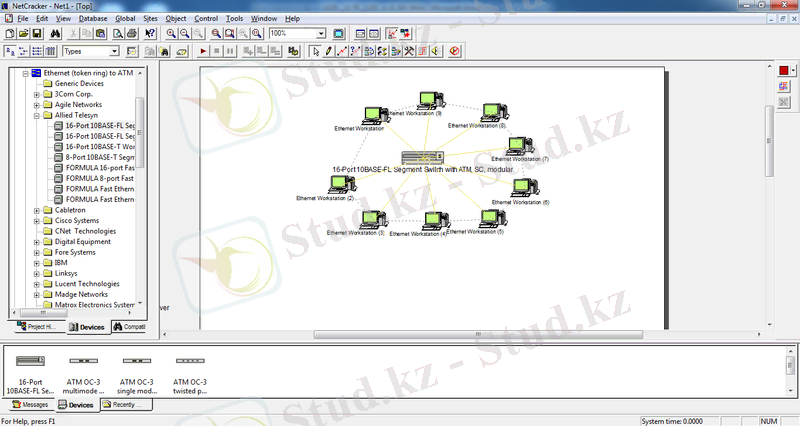Select Ethernet Workstation (2) in the diagram
The image size is (800, 426).
(x=342, y=184)
